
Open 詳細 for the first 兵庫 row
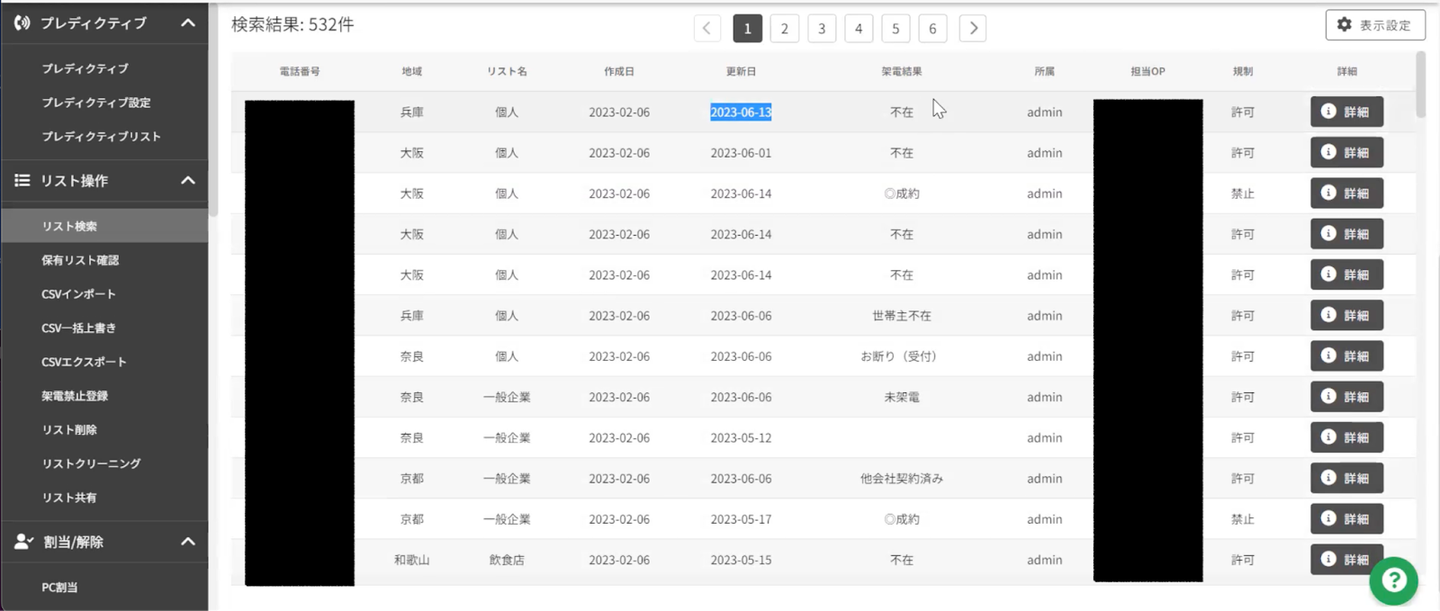coord(1346,112)
